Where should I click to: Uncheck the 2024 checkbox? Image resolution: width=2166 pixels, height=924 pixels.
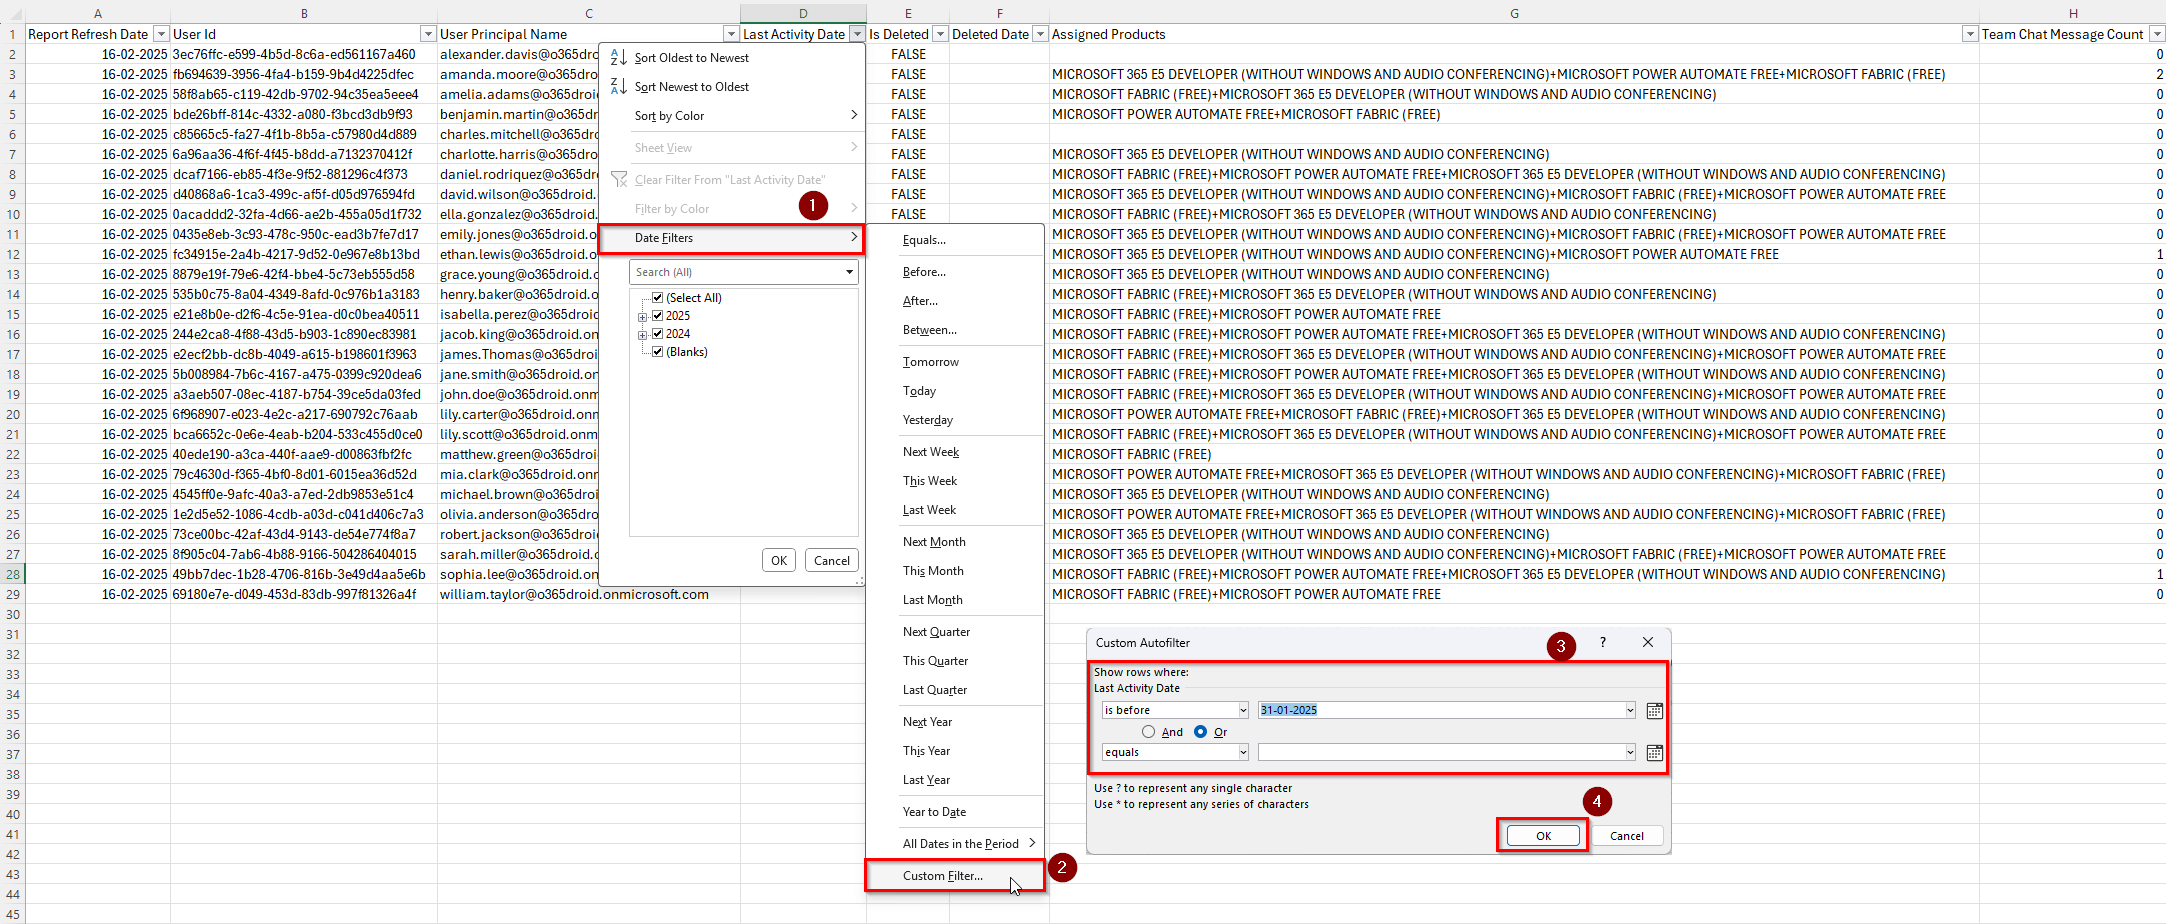click(x=657, y=333)
